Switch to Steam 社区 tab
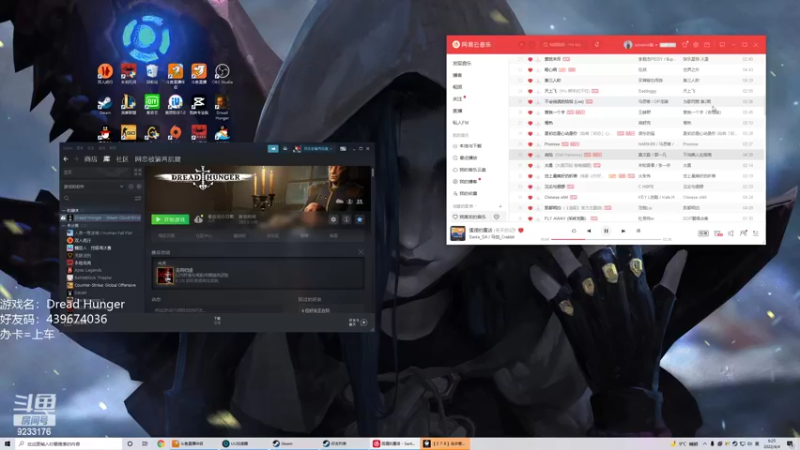800x450 pixels. tap(122, 159)
